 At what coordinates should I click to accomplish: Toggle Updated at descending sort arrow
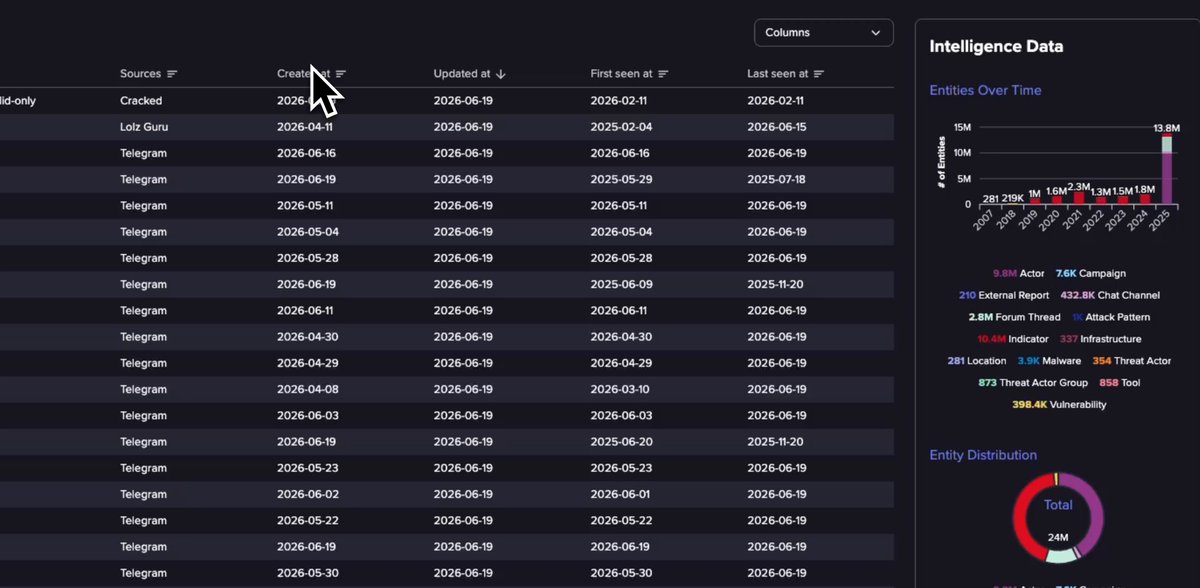(500, 74)
